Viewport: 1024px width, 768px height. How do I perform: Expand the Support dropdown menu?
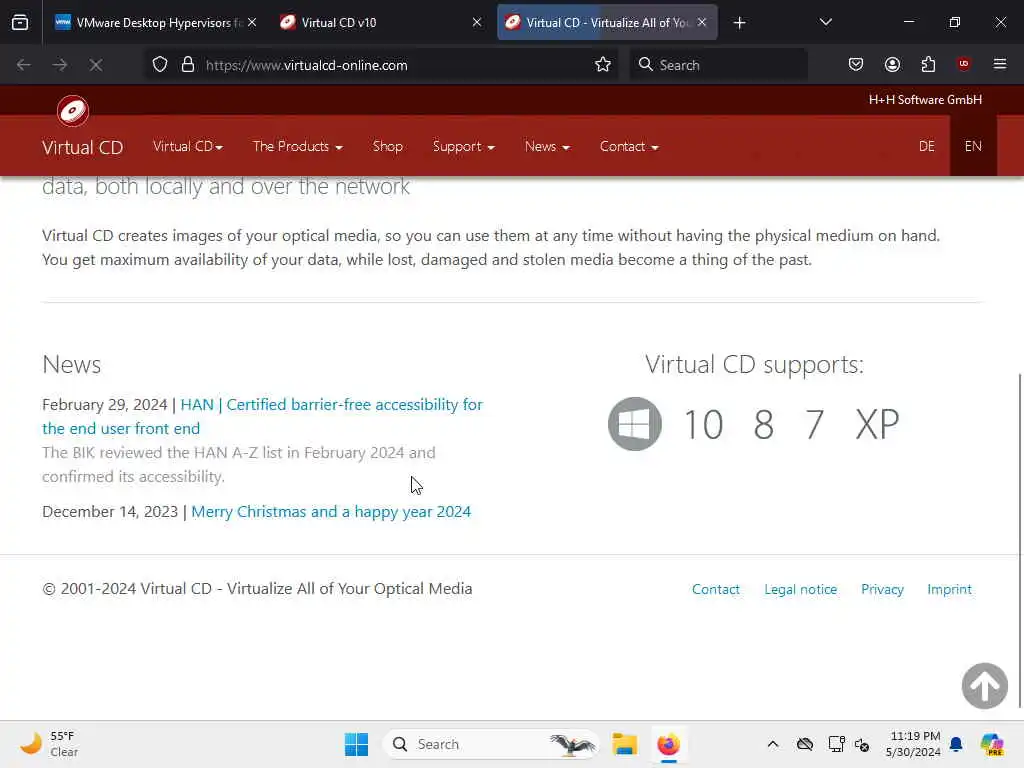pos(464,146)
